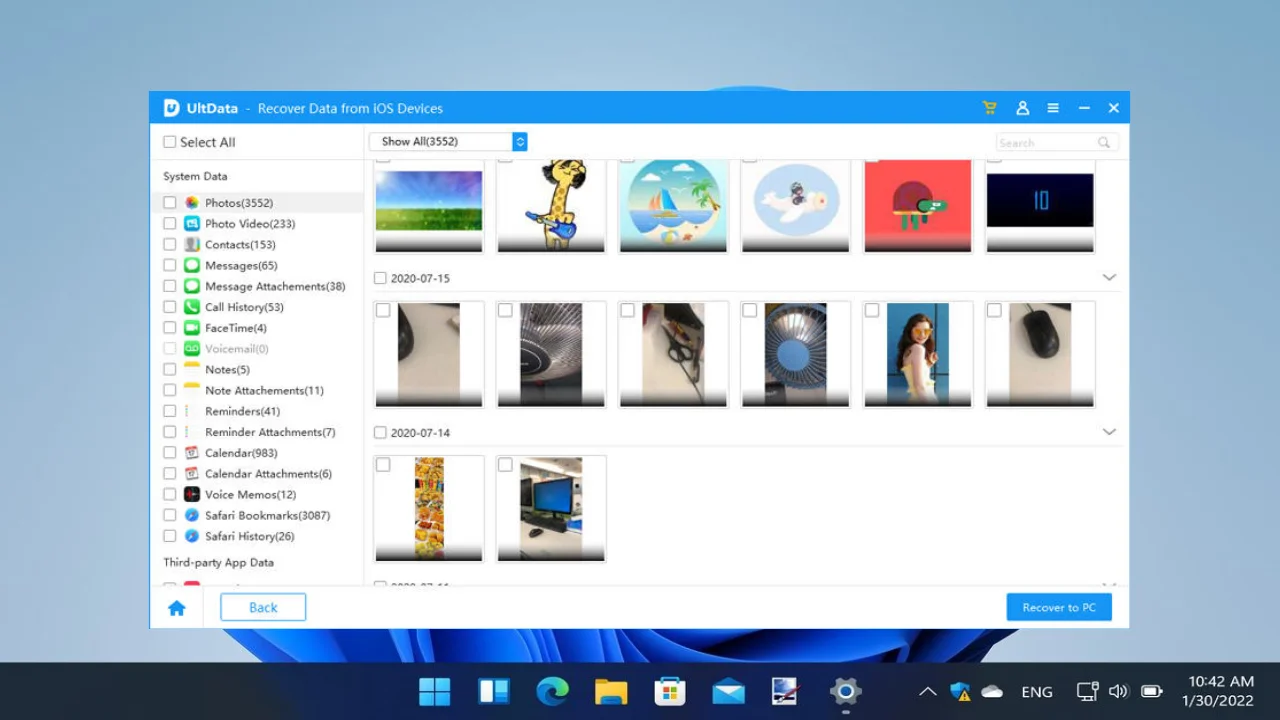The width and height of the screenshot is (1280, 720).
Task: Select Note Attachements(11) category
Action: click(x=264, y=391)
